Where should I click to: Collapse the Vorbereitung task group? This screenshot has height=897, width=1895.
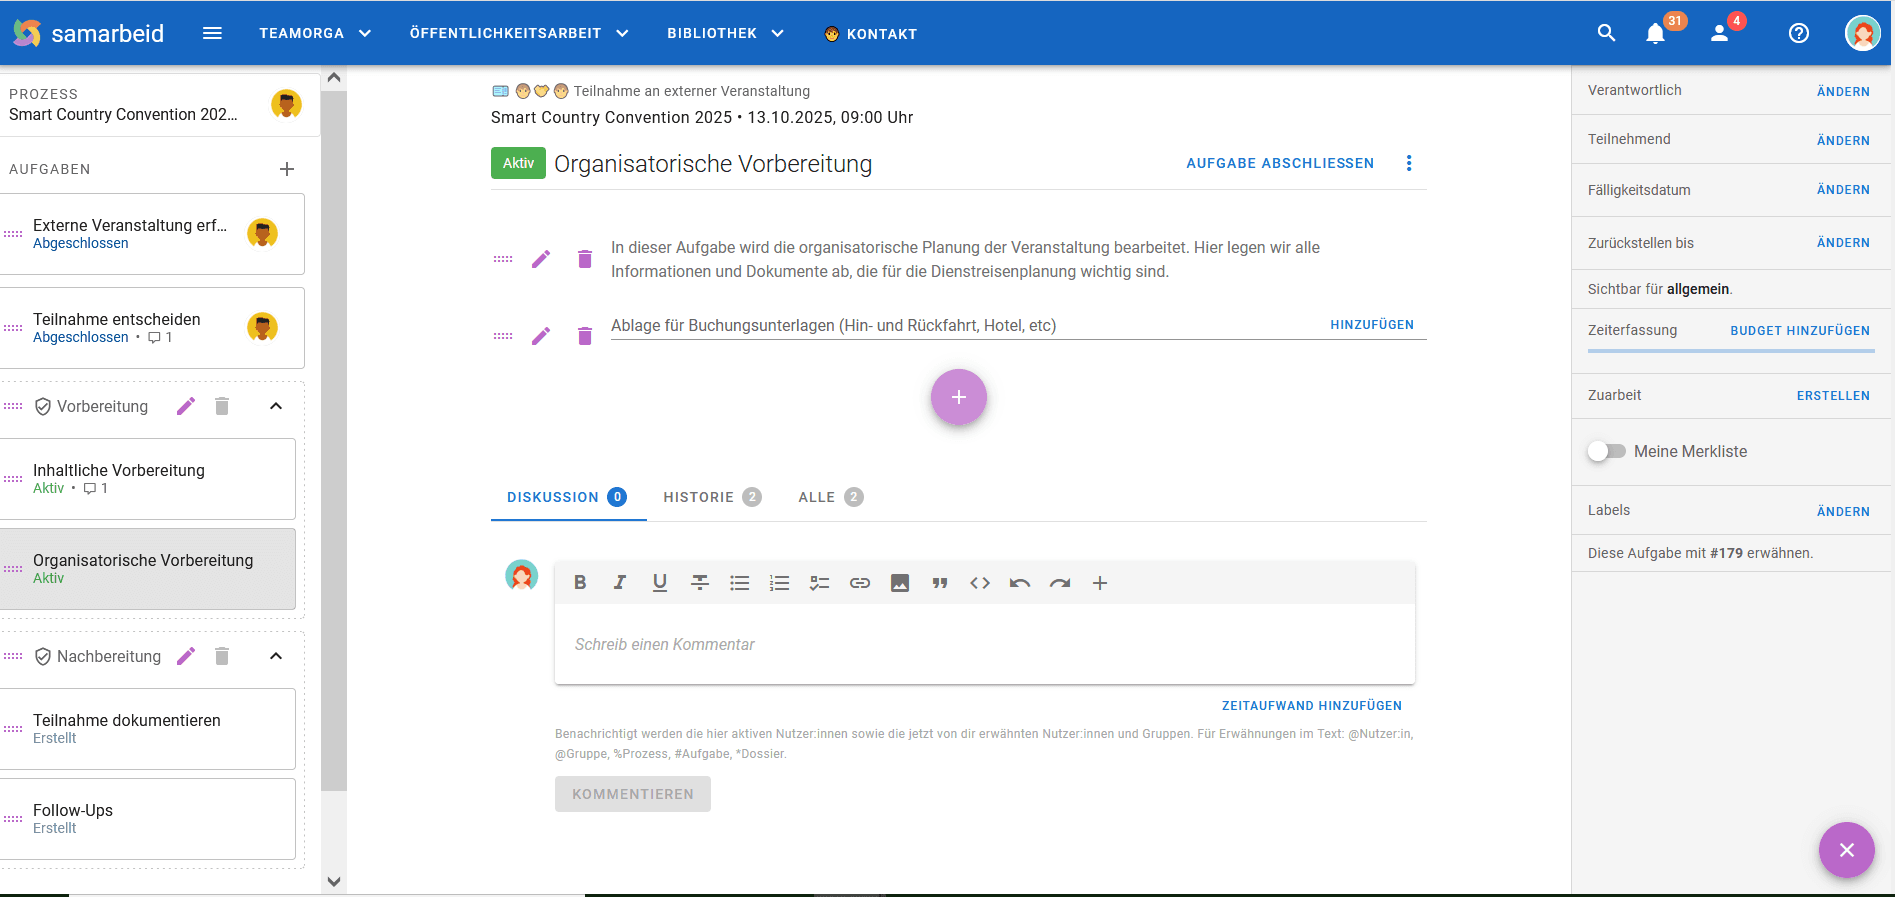tap(276, 406)
